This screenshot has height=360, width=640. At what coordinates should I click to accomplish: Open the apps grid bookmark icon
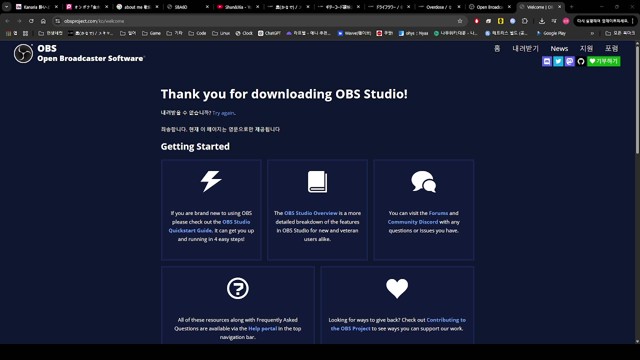(25, 33)
